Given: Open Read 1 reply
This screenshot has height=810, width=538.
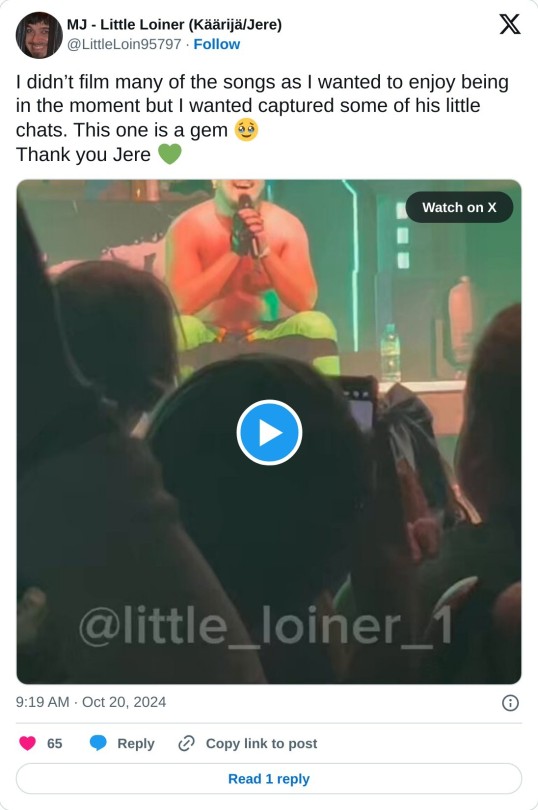Looking at the screenshot, I should pyautogui.click(x=269, y=778).
